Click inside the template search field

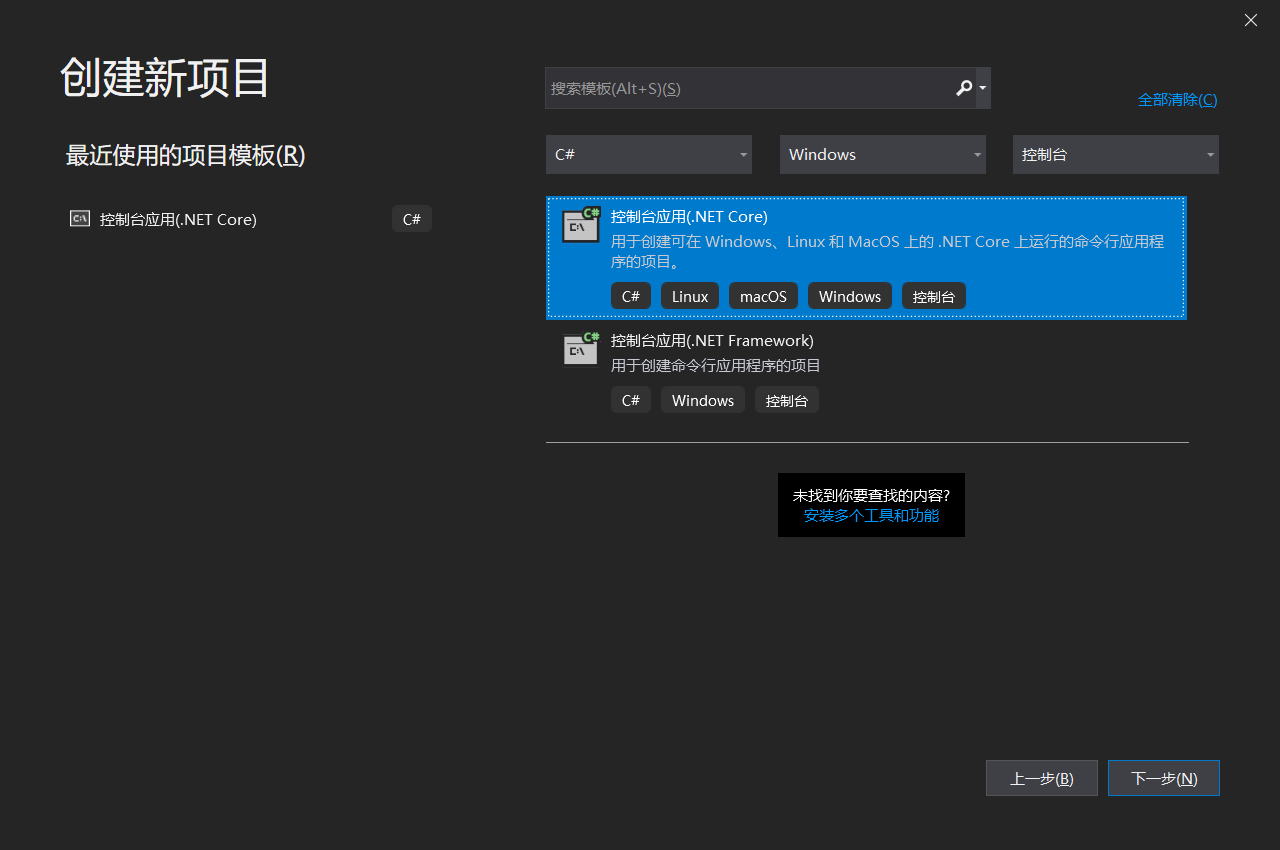pos(740,88)
